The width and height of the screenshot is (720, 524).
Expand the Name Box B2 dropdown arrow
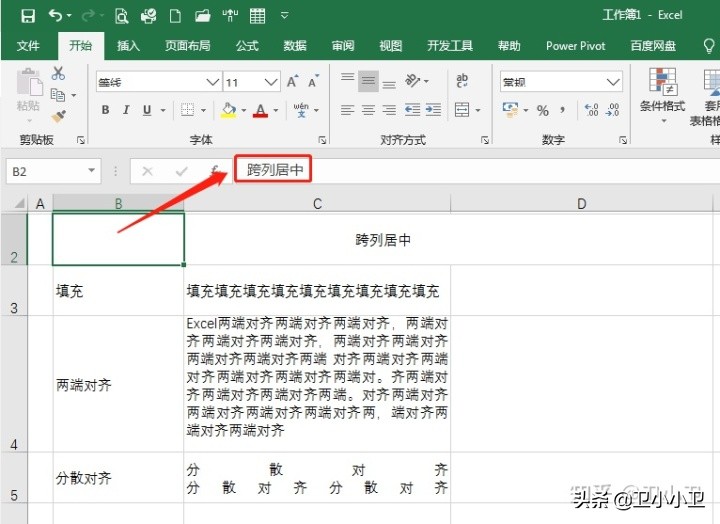(x=91, y=170)
